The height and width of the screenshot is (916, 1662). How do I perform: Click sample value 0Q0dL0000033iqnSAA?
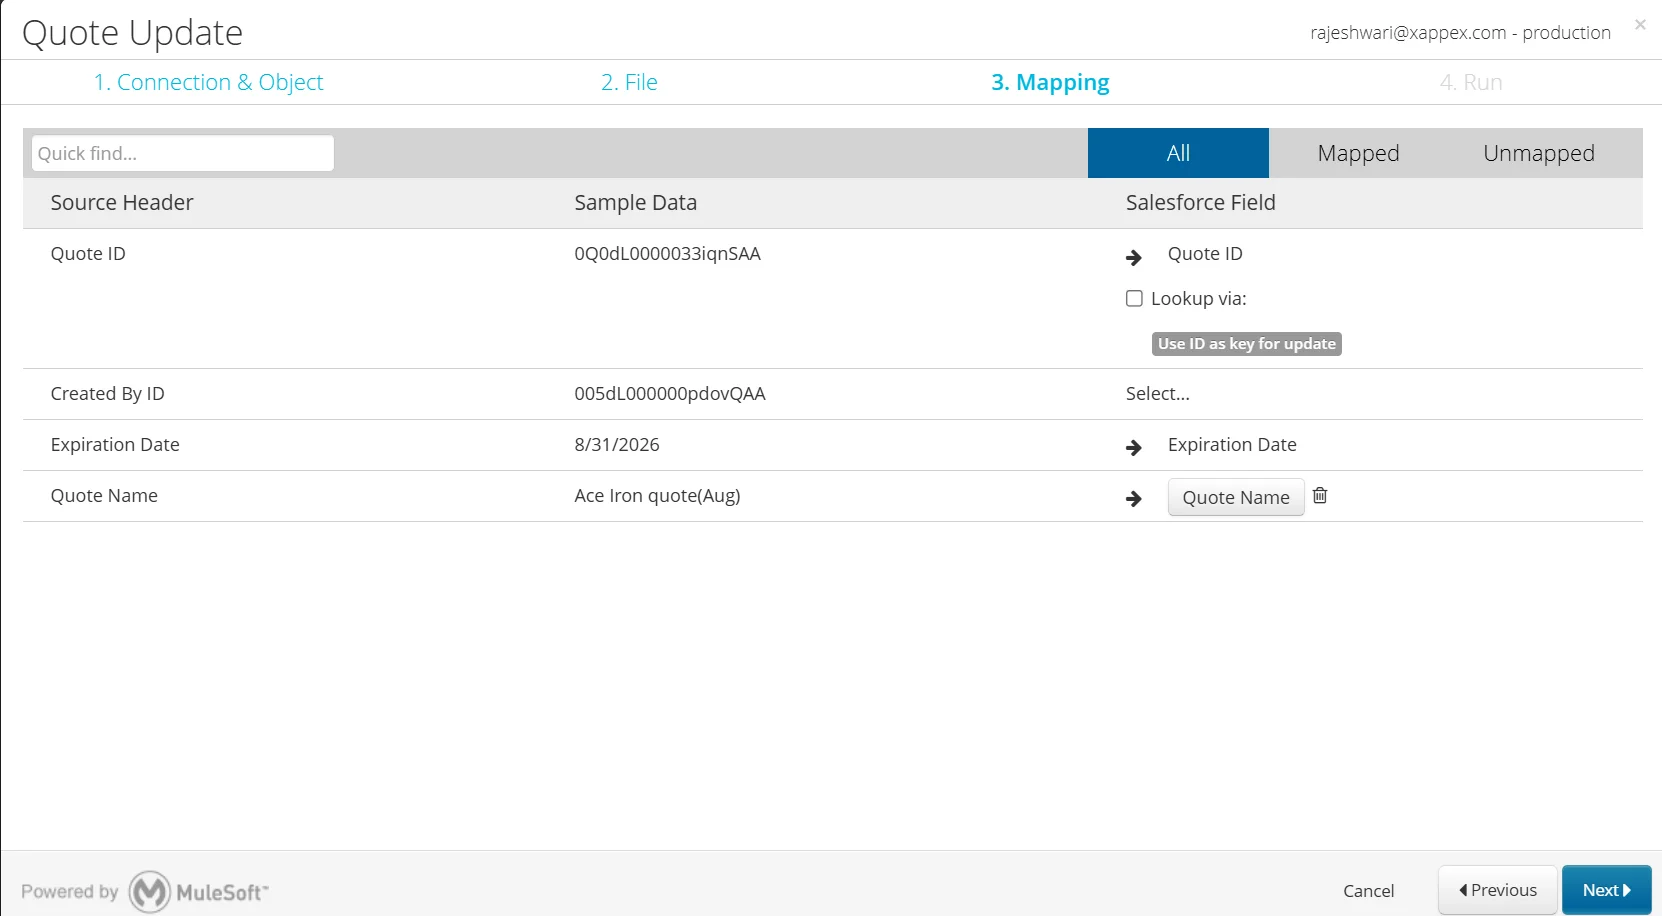tap(667, 254)
